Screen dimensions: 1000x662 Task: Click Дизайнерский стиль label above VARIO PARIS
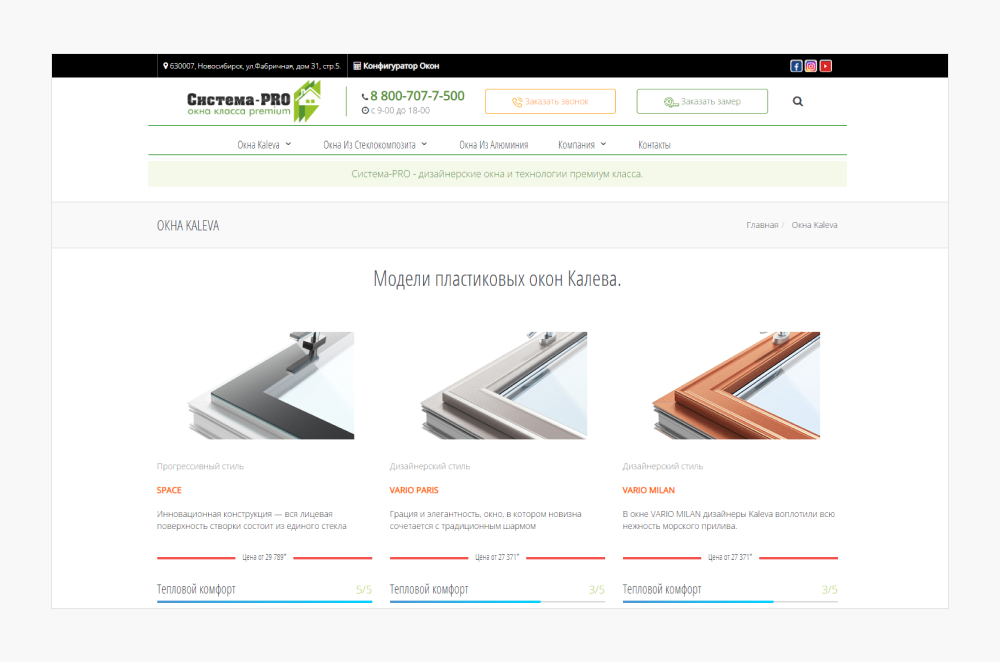(430, 466)
